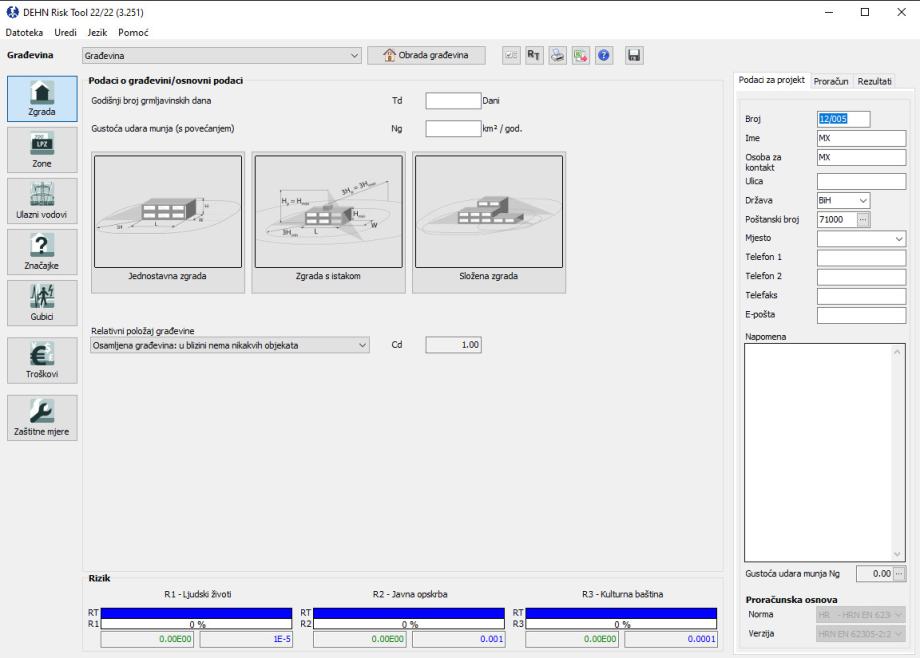Image resolution: width=920 pixels, height=658 pixels.
Task: Open the Gubici losses section
Action: tap(42, 303)
